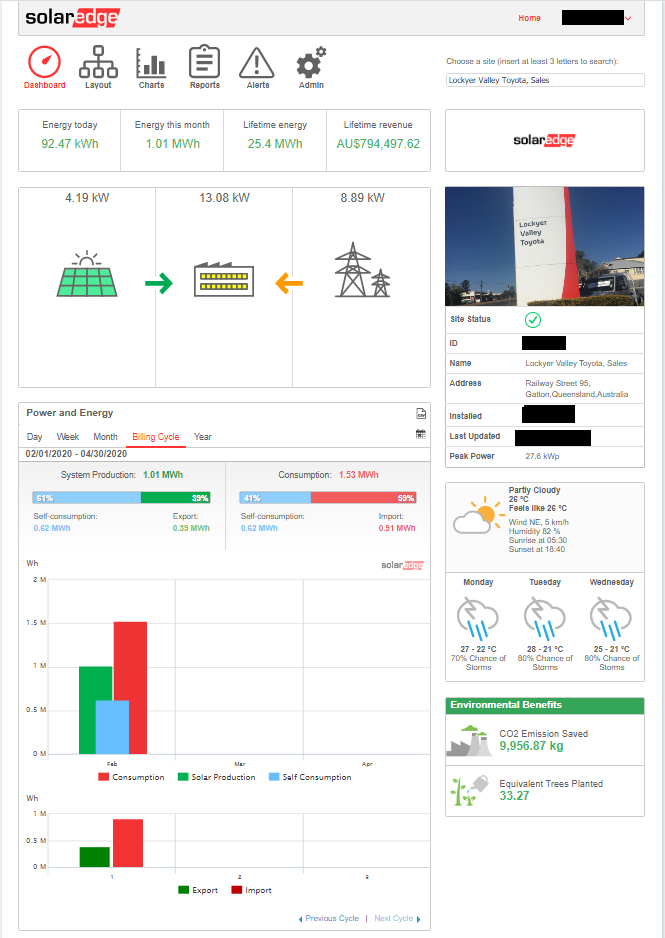665x938 pixels.
Task: Toggle Self Consumption legend swatch
Action: tap(274, 777)
